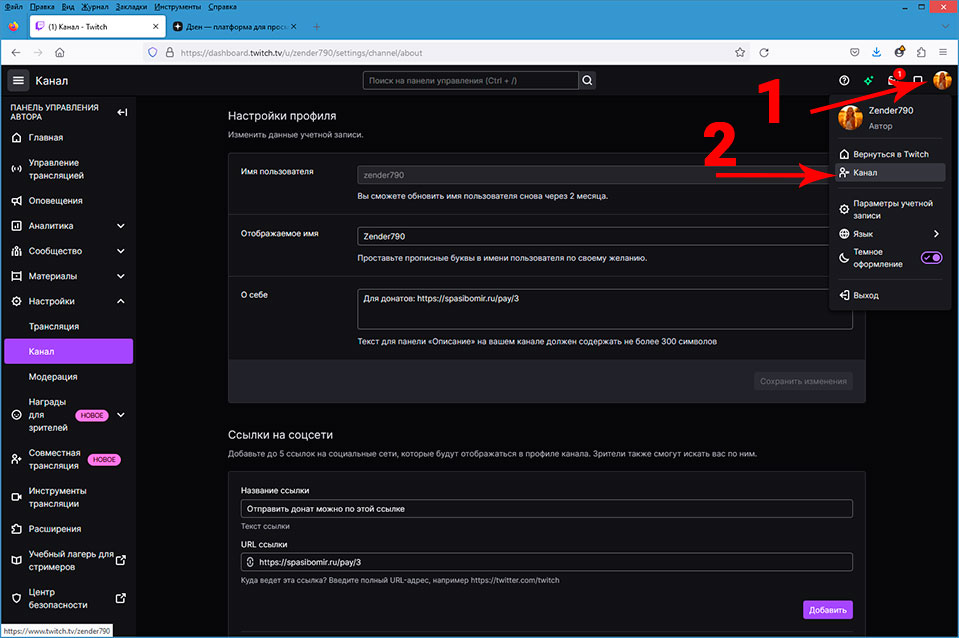The height and width of the screenshot is (638, 959).
Task: Select the highlighted Канал sidebar item
Action: pyautogui.click(x=68, y=352)
